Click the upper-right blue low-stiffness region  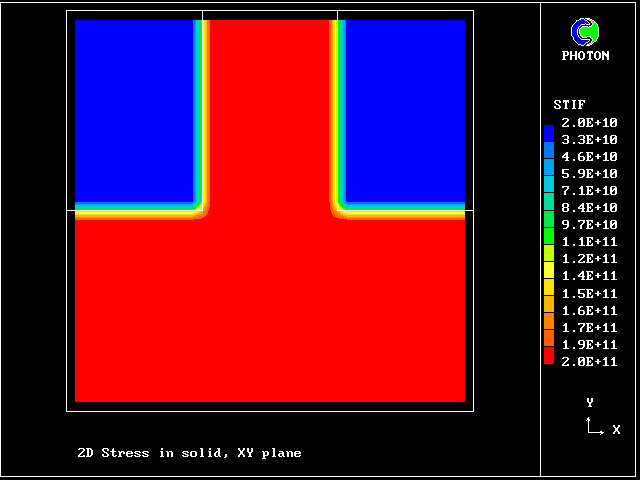click(405, 110)
